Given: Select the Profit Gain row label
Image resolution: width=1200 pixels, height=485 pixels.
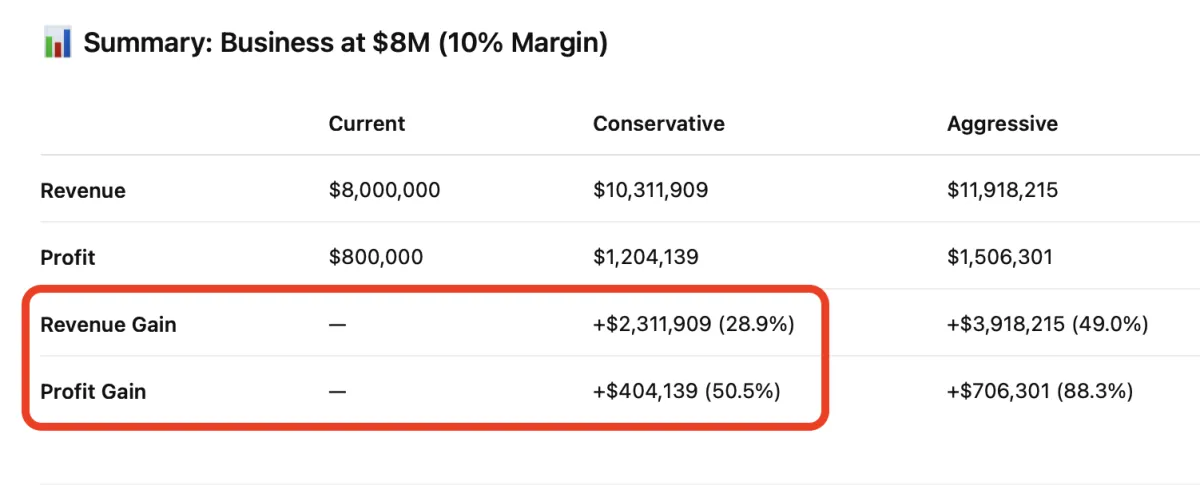Looking at the screenshot, I should pyautogui.click(x=92, y=391).
